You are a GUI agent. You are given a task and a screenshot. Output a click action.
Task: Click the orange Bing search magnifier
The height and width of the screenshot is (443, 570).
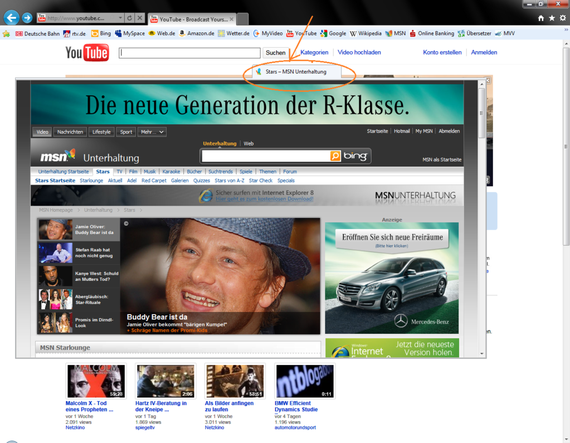point(335,156)
